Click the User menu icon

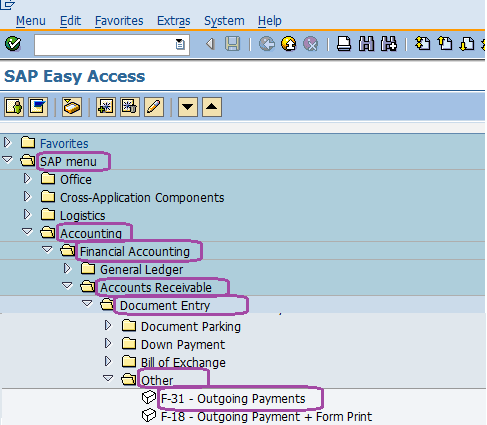[x=14, y=107]
